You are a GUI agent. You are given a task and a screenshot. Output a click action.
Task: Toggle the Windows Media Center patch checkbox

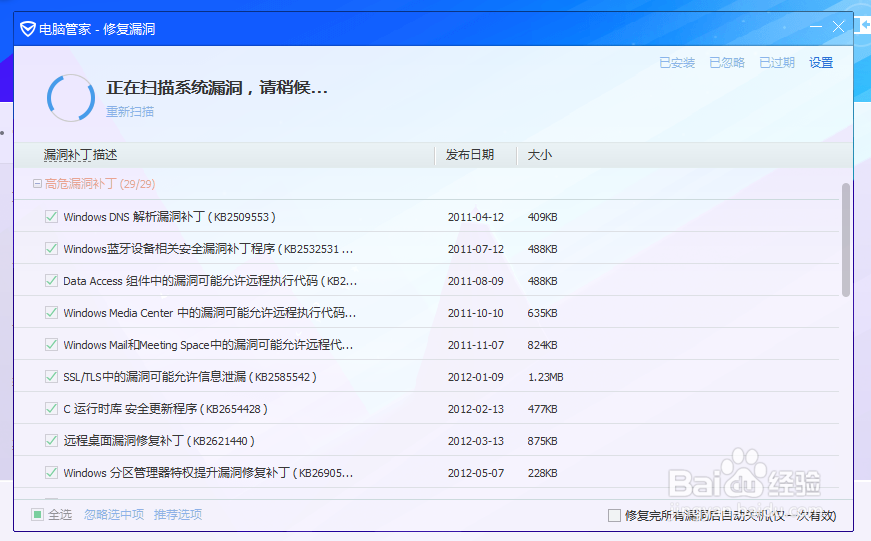[51, 313]
